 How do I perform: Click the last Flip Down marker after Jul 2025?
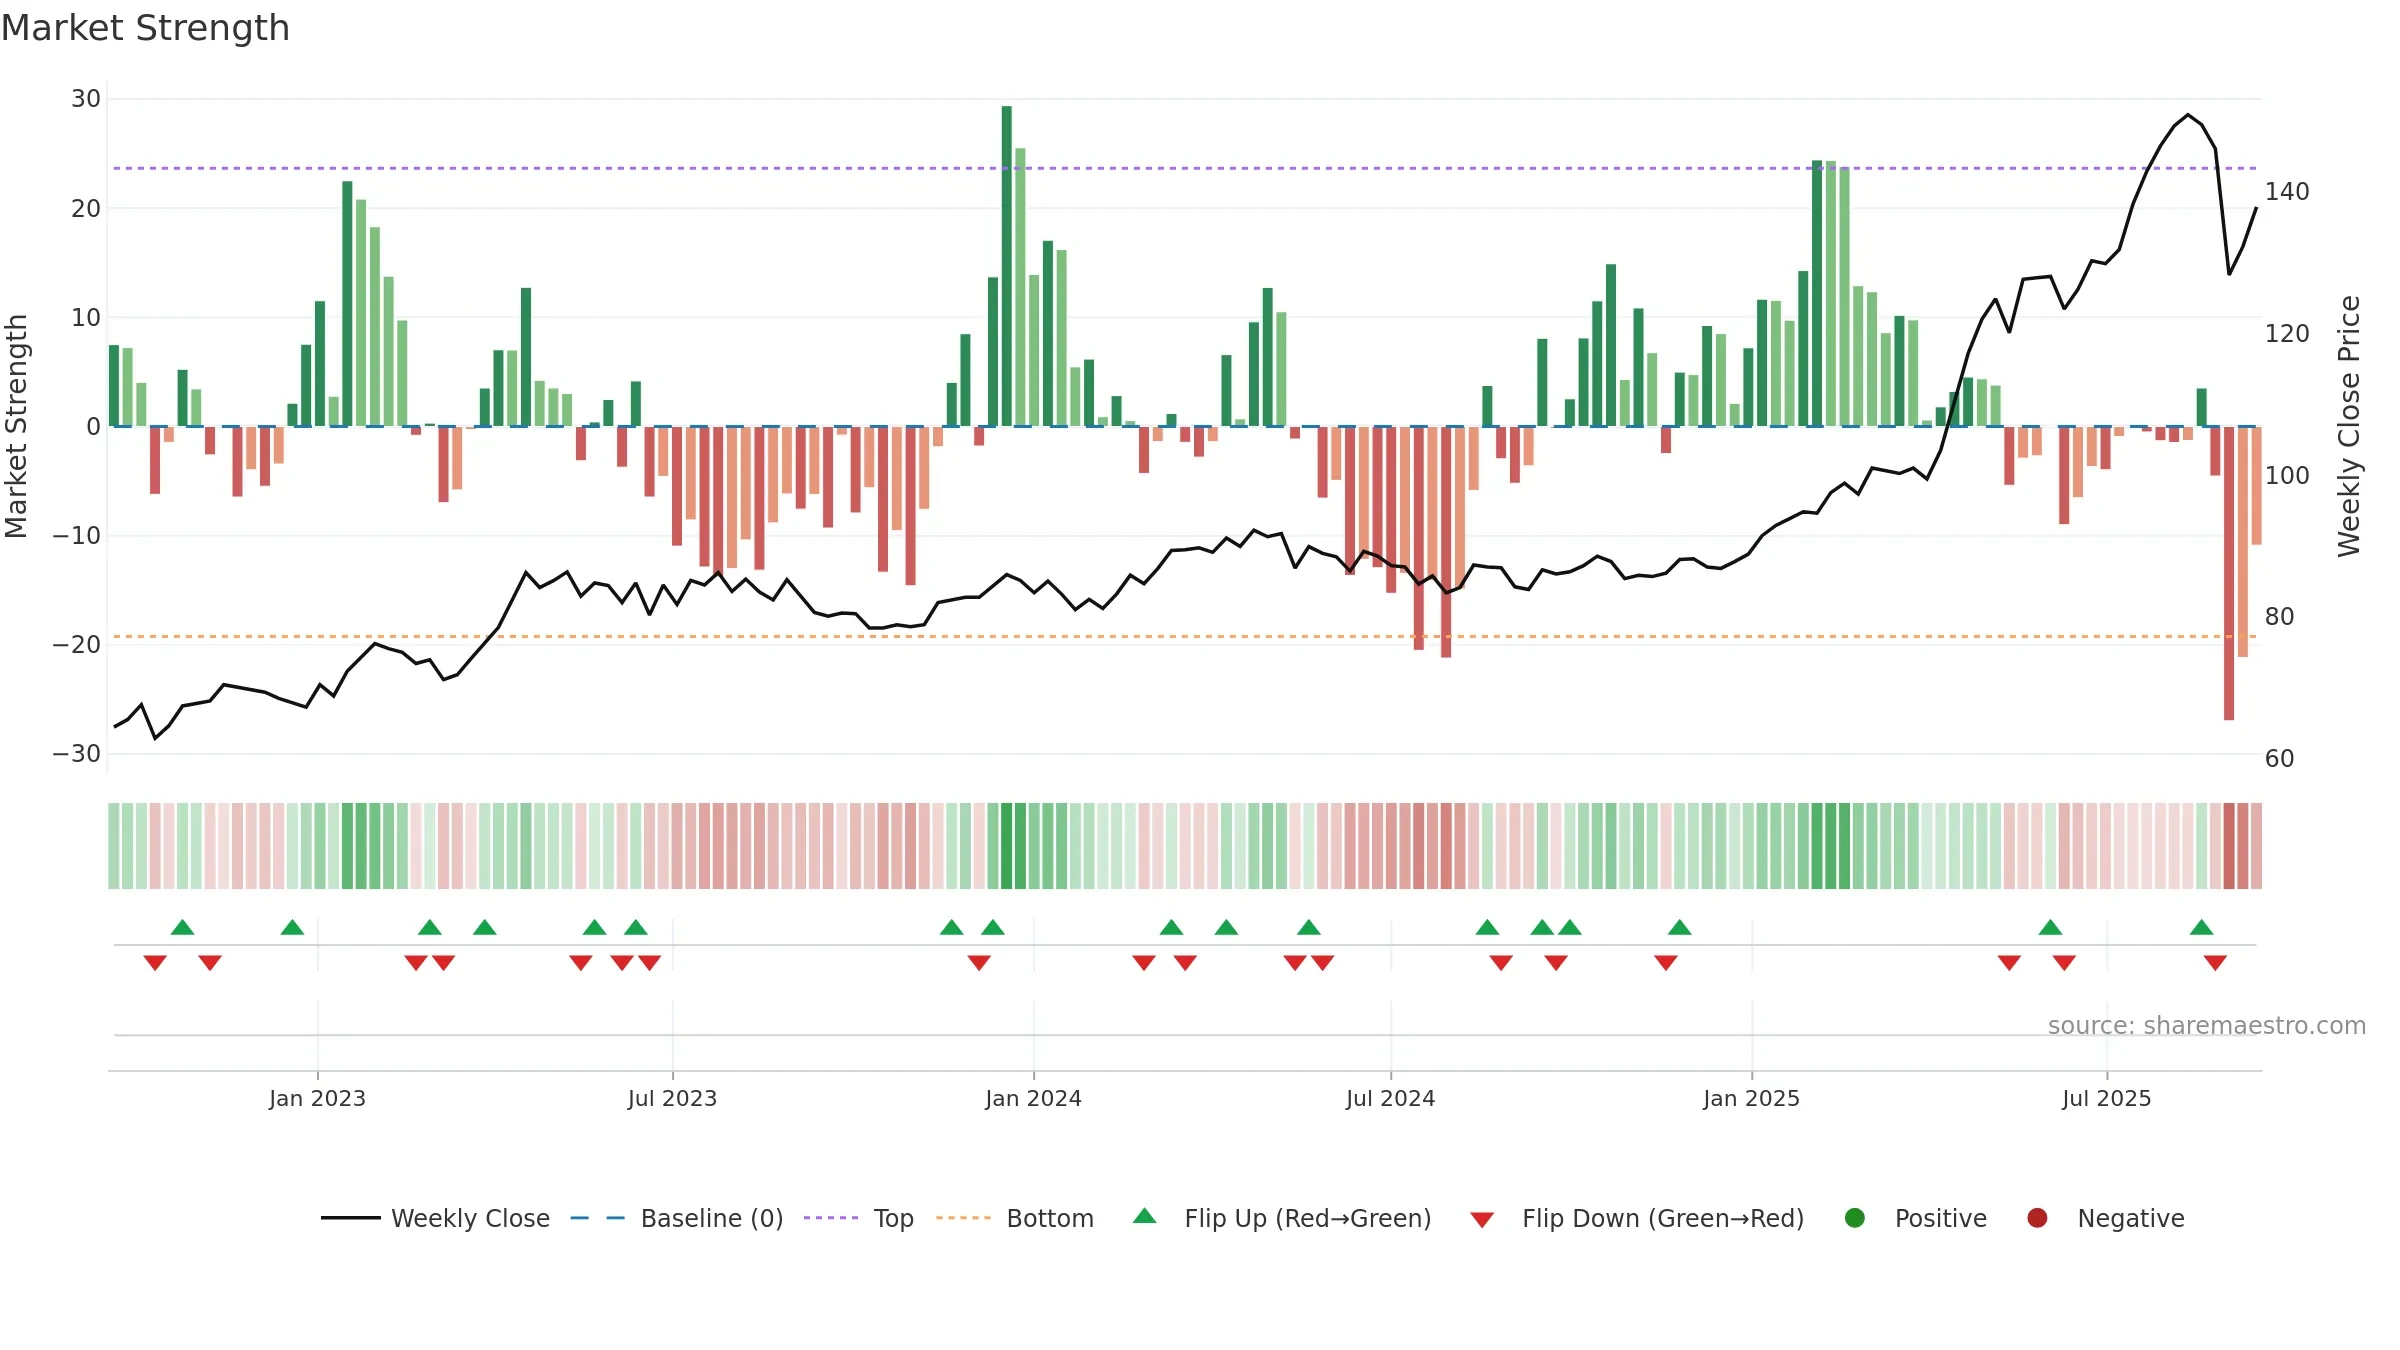tap(2215, 963)
